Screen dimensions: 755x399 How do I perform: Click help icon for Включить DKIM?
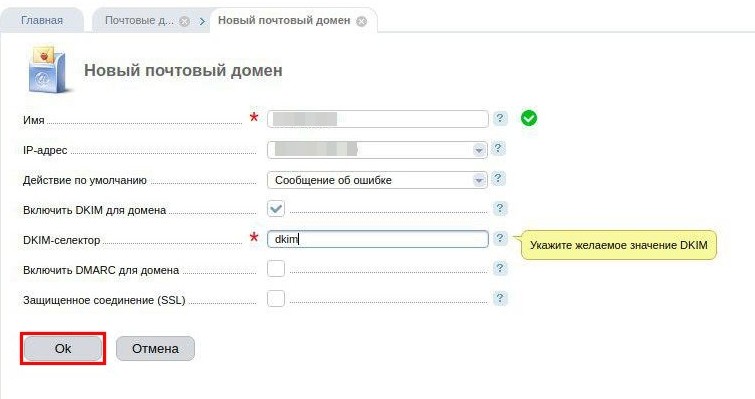[x=500, y=208]
